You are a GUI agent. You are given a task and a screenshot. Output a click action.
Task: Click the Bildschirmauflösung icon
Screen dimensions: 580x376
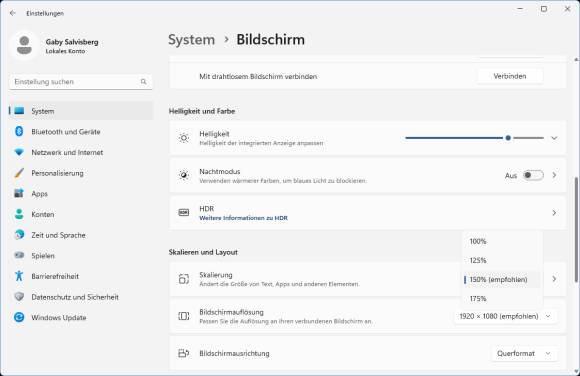point(184,316)
